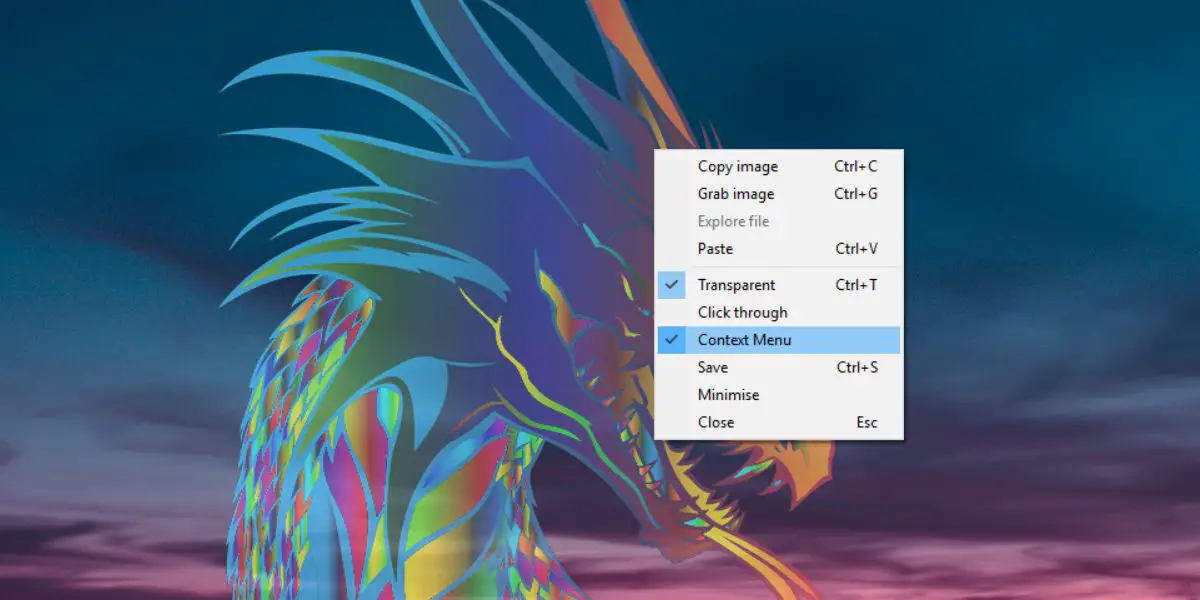The width and height of the screenshot is (1200, 600).
Task: Click the greyed-out Explore file entry
Action: pos(778,221)
